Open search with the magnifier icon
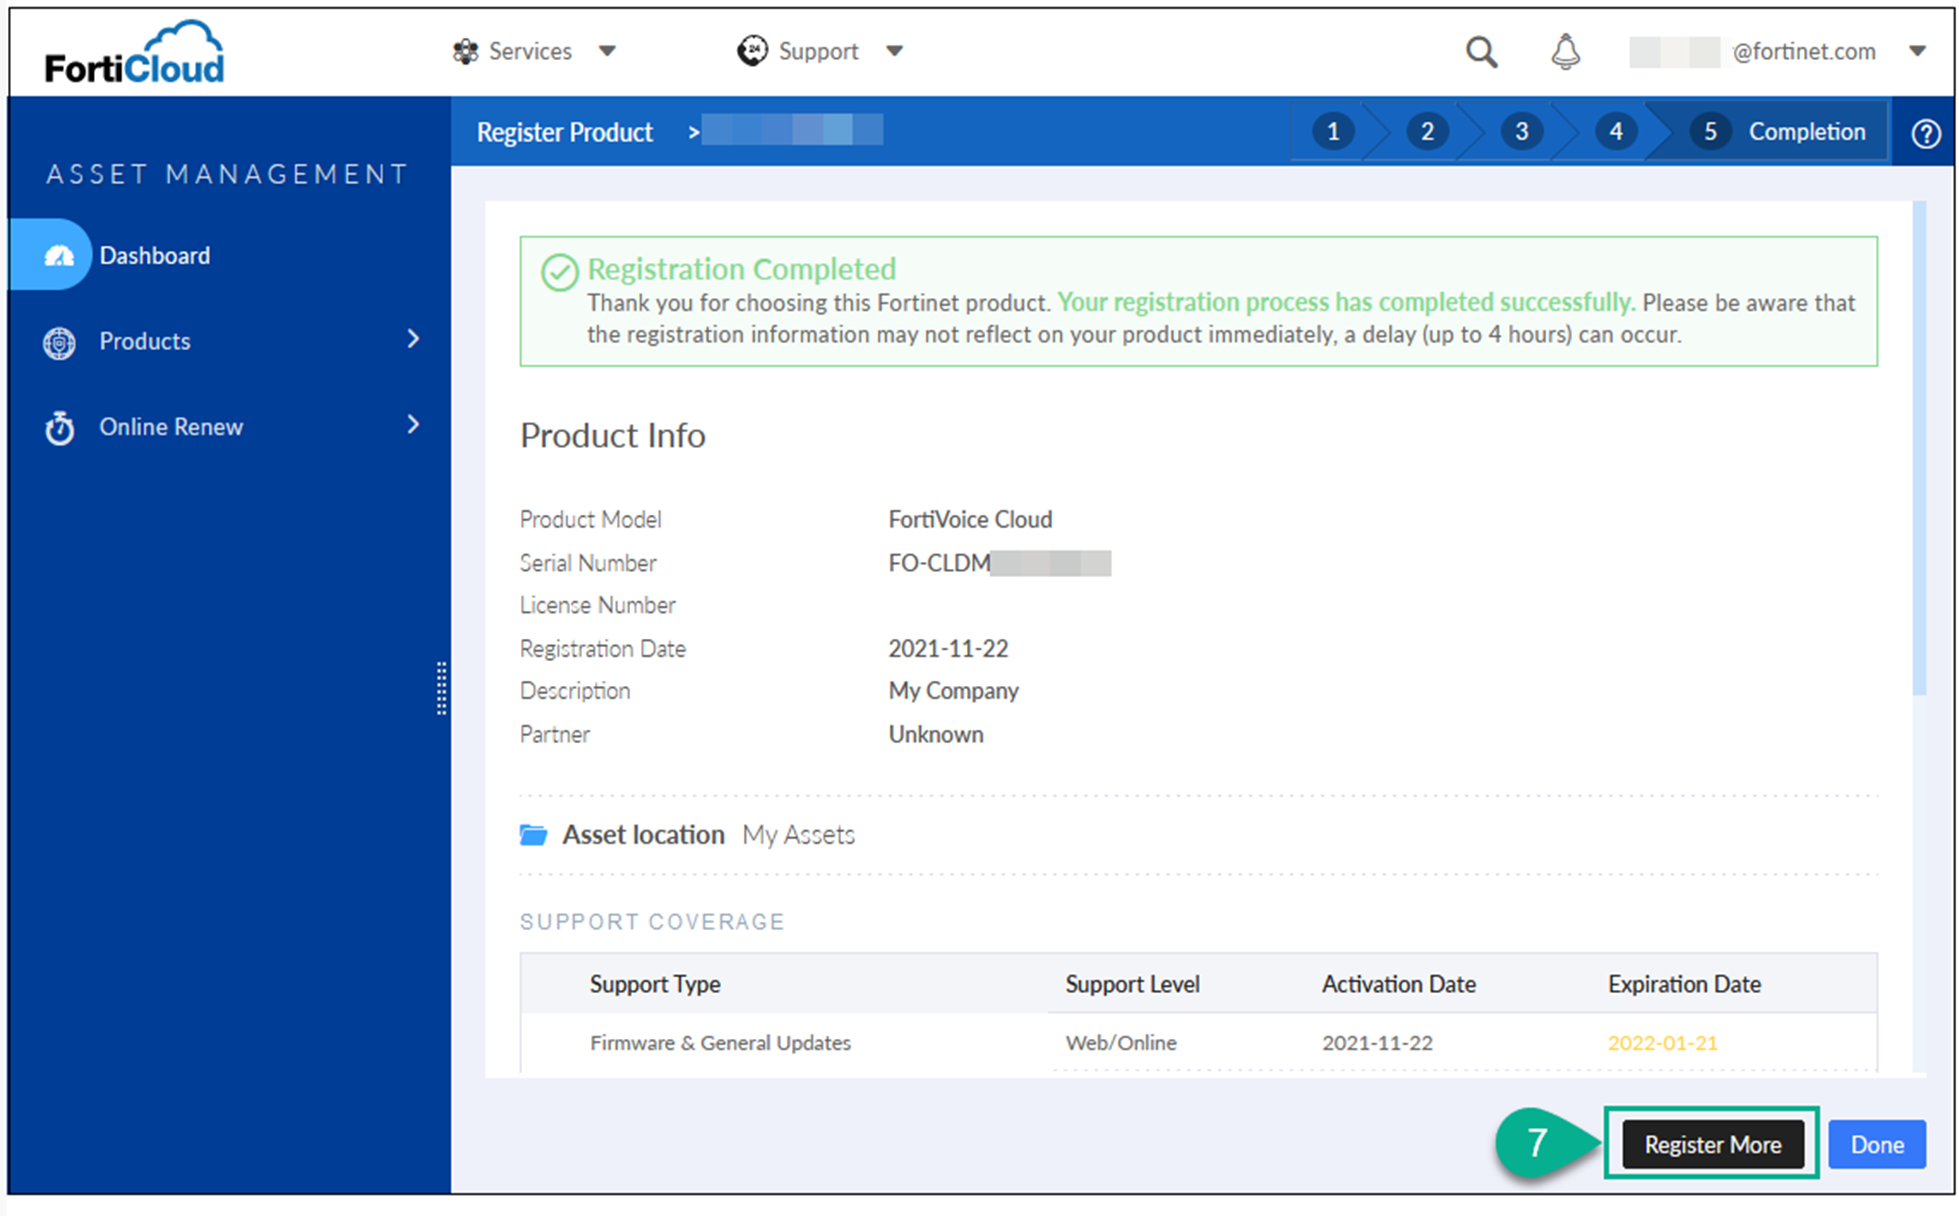1959x1216 pixels. click(1481, 51)
